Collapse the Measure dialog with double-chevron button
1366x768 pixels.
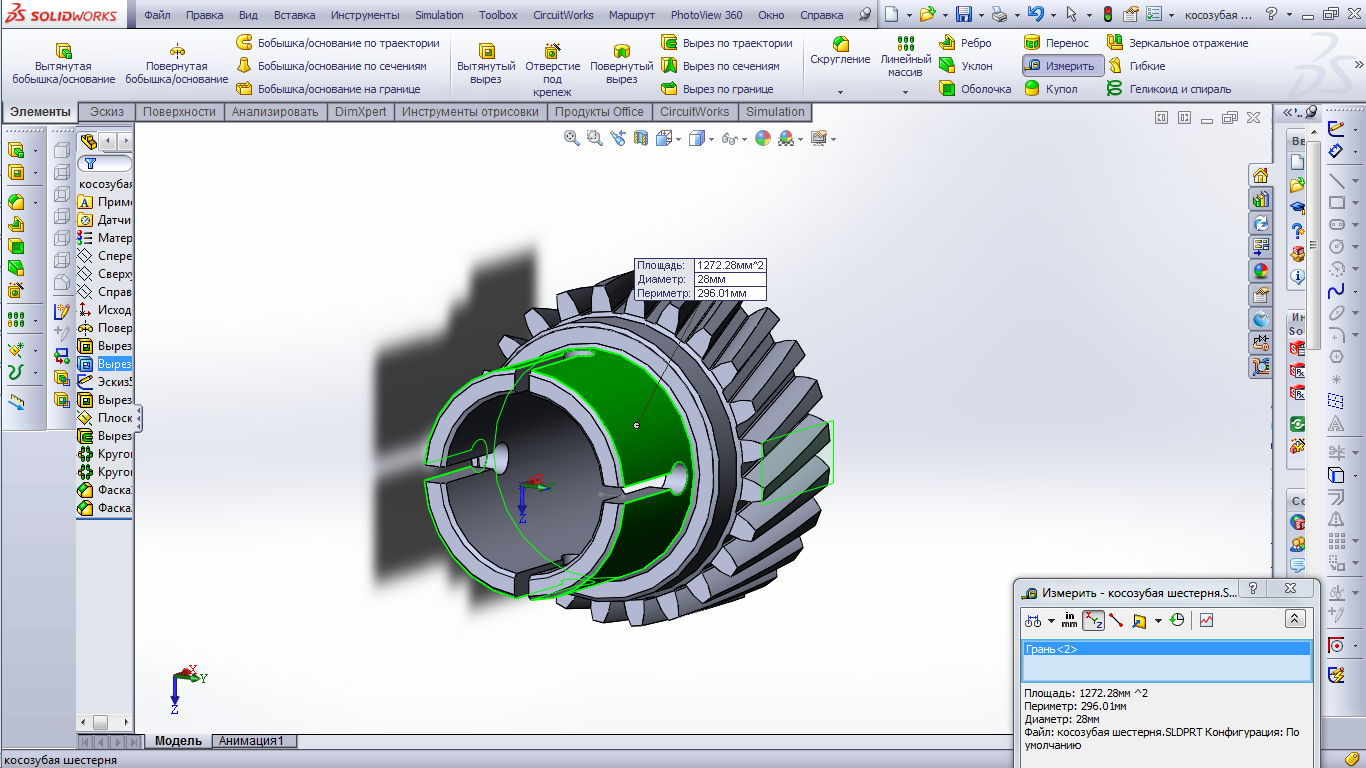click(x=1295, y=620)
